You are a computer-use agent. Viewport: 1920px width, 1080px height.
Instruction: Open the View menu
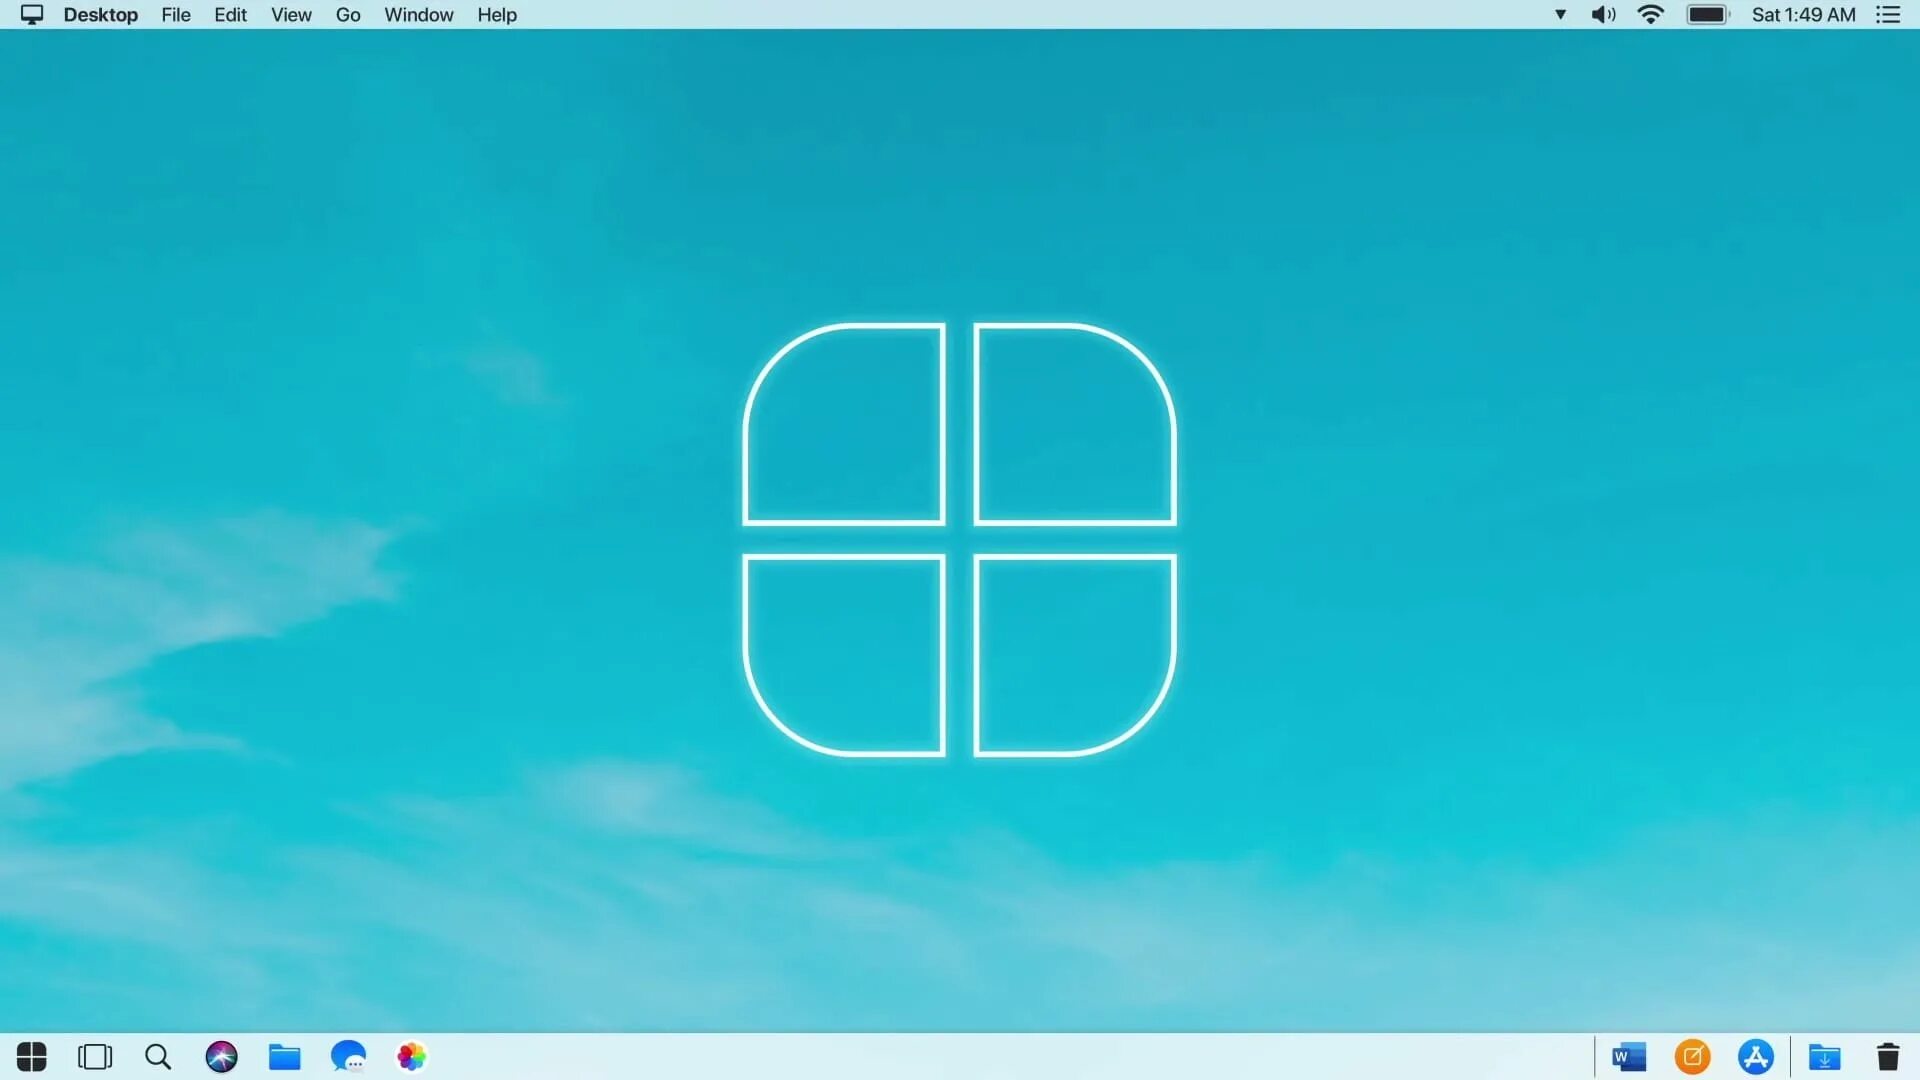click(x=291, y=15)
